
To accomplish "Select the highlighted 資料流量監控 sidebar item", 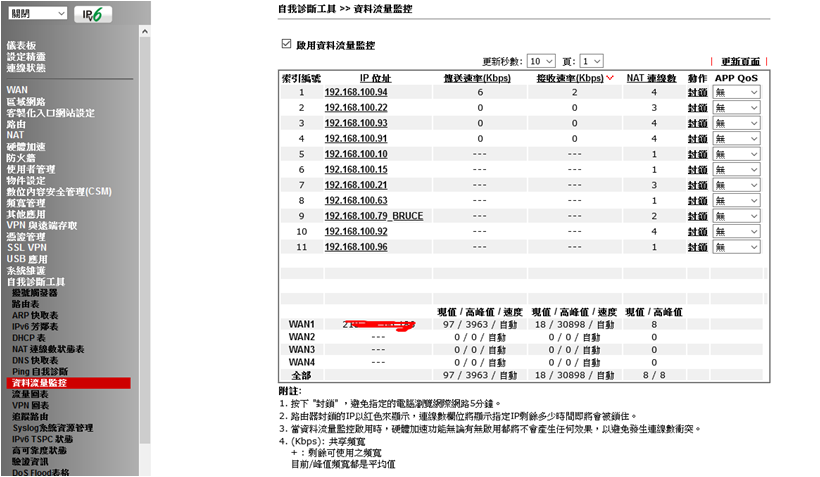I will pos(38,383).
